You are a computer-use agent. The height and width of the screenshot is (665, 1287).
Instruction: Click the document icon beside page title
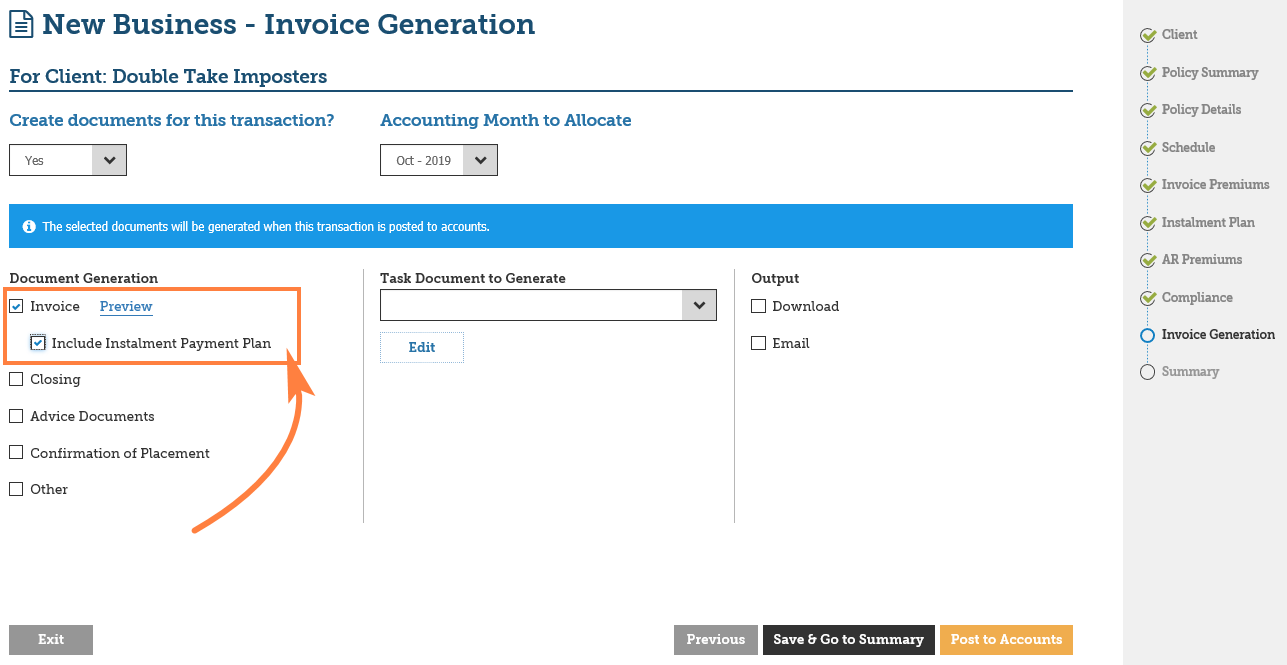[21, 25]
